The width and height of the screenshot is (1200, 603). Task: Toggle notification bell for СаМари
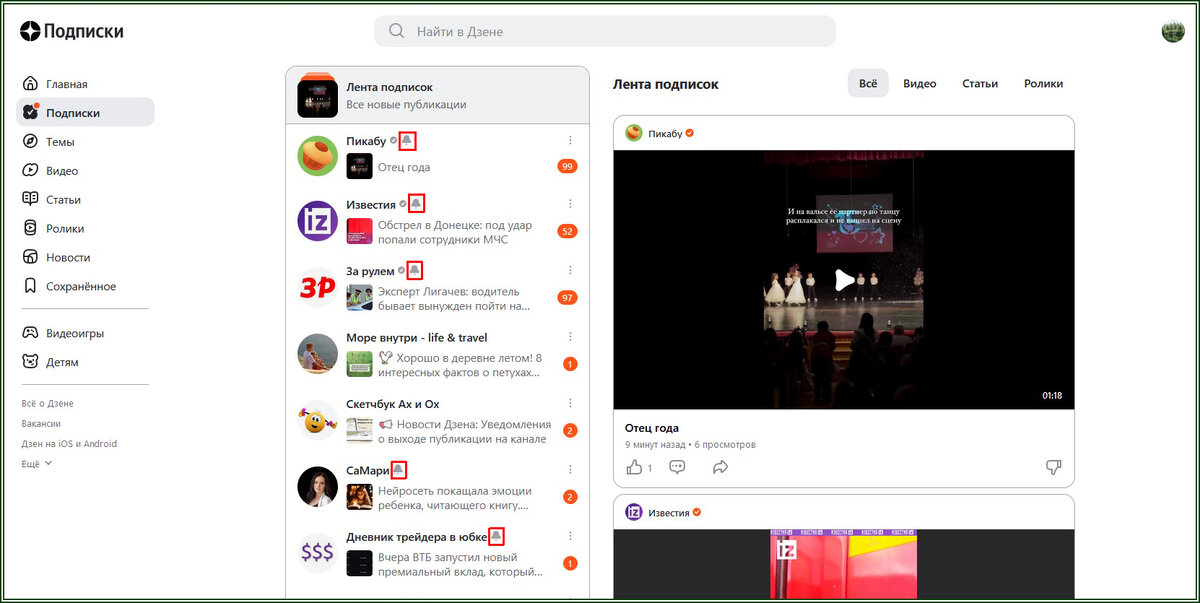click(399, 470)
